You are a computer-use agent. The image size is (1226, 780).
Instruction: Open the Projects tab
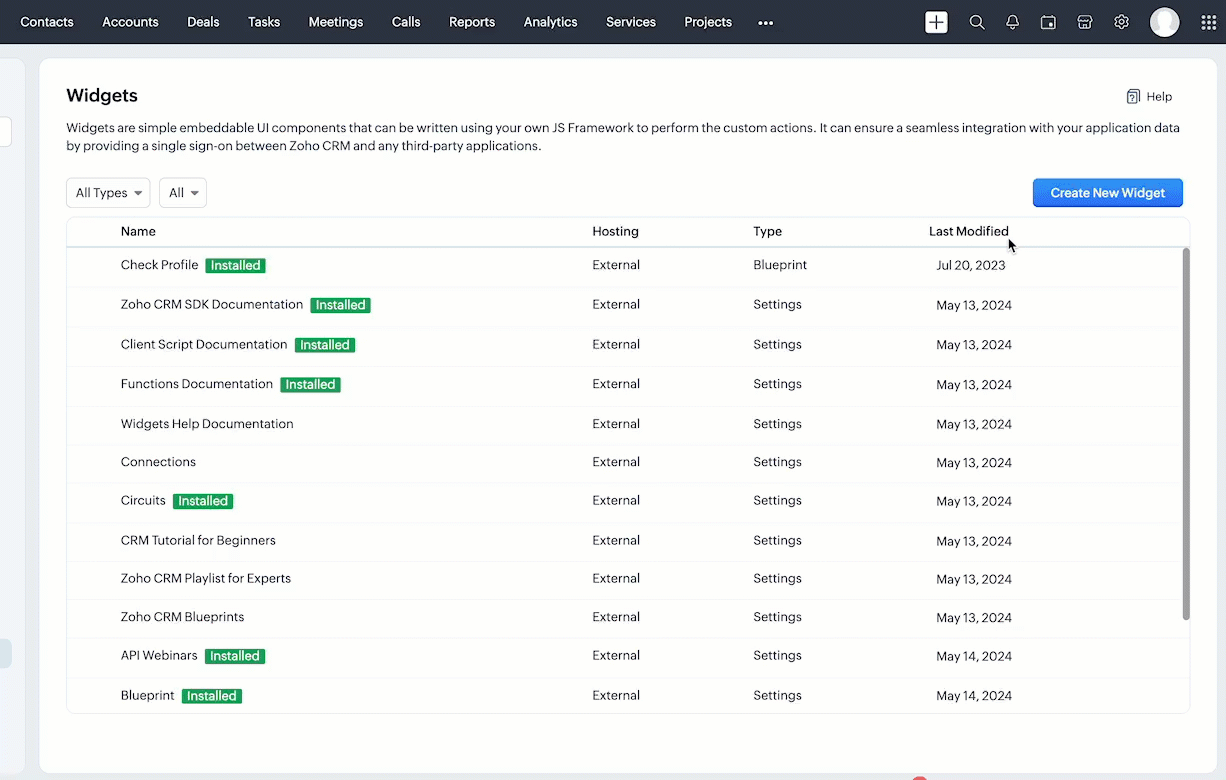[708, 22]
